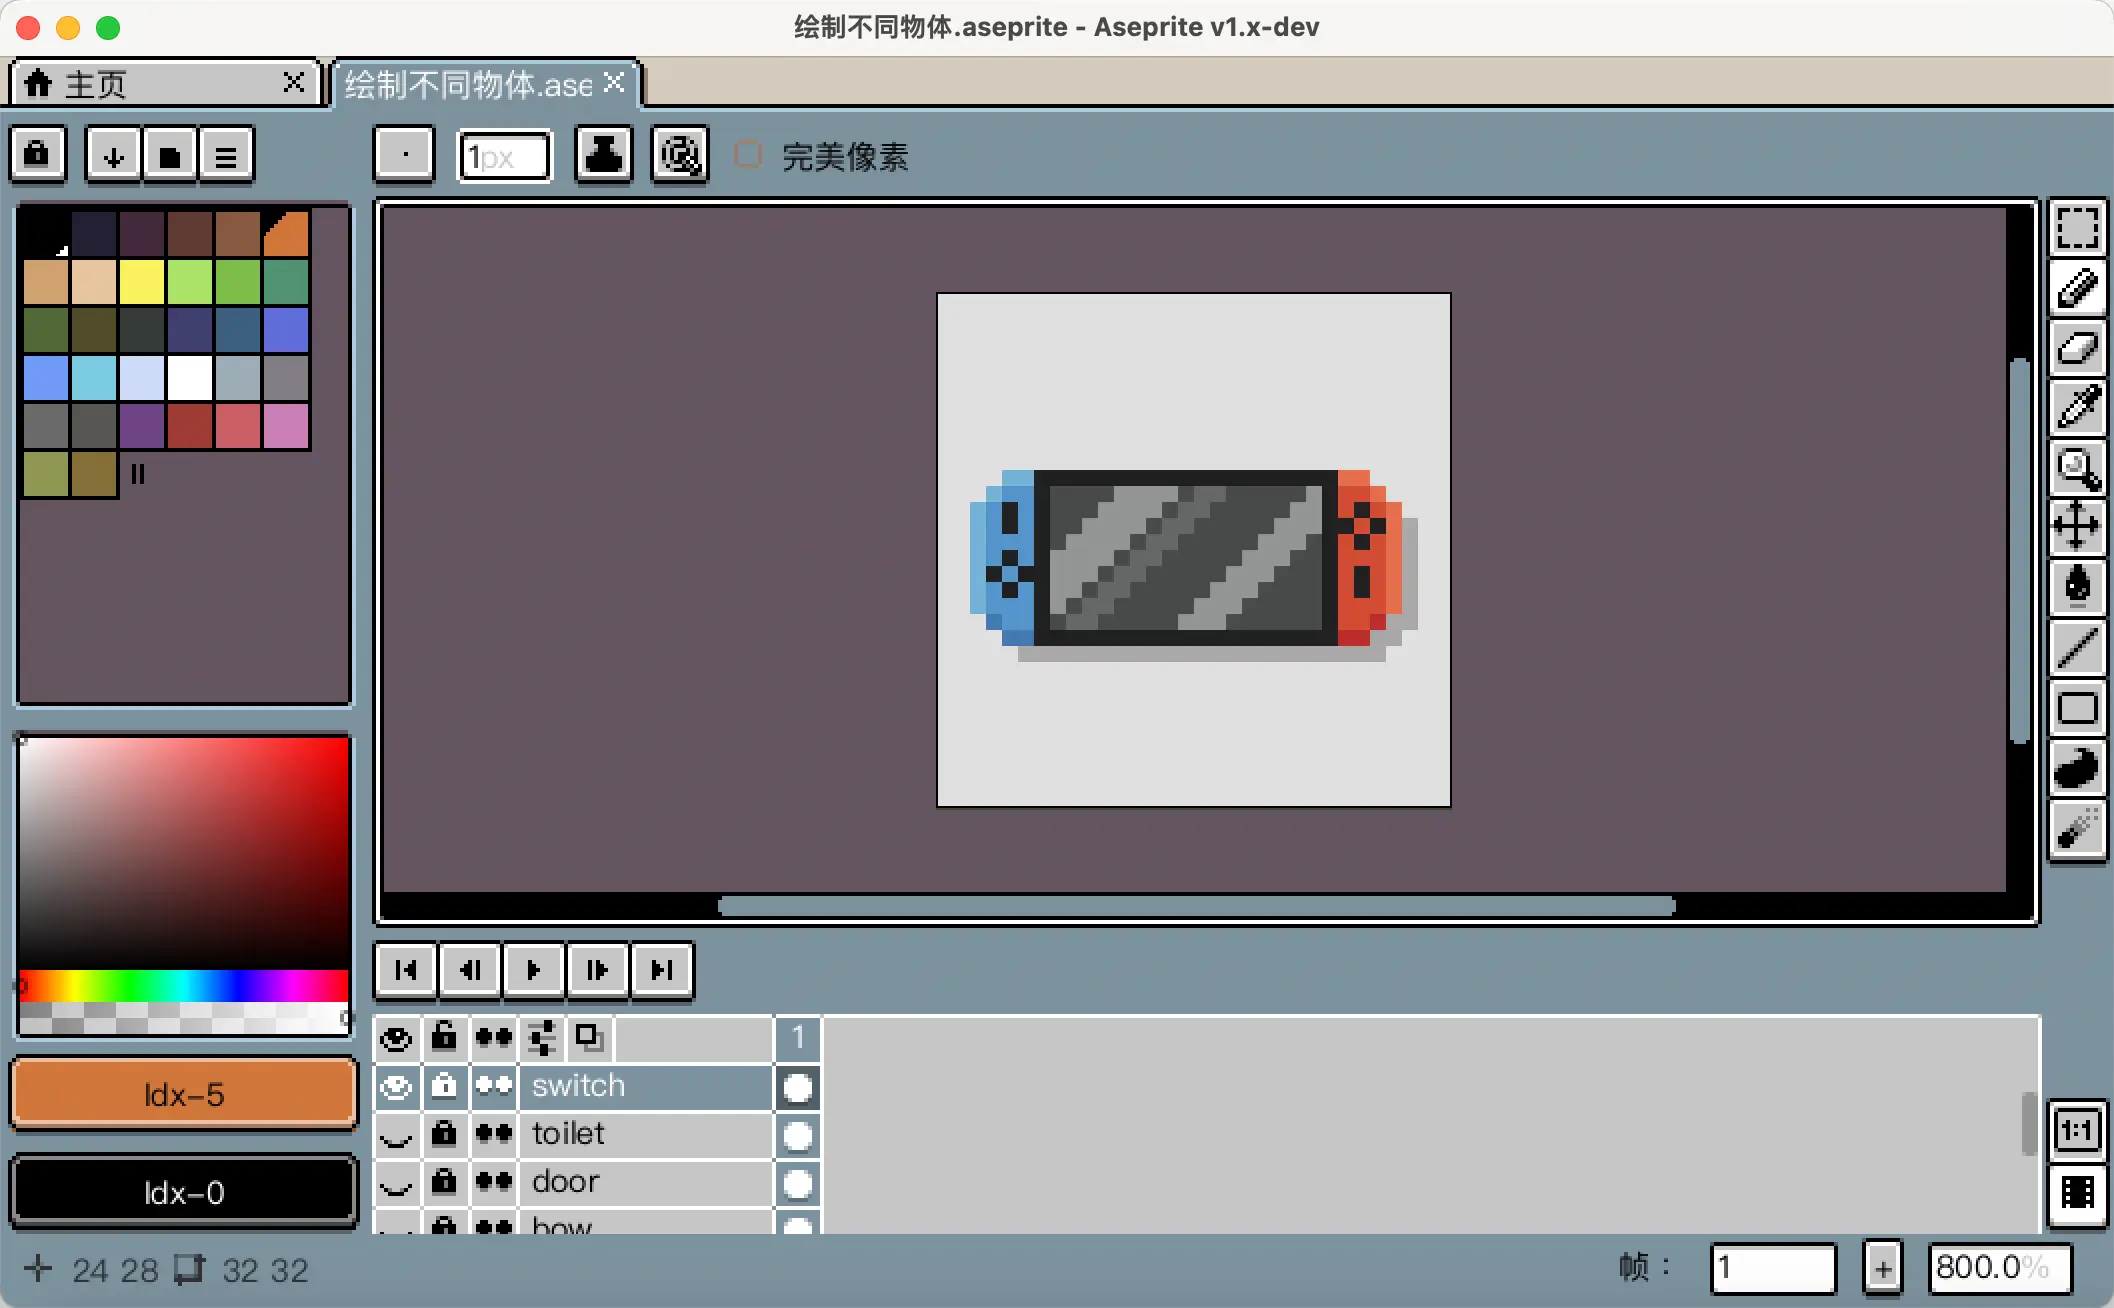Open the dynamics settings button
This screenshot has width=2114, height=1308.
coord(680,155)
